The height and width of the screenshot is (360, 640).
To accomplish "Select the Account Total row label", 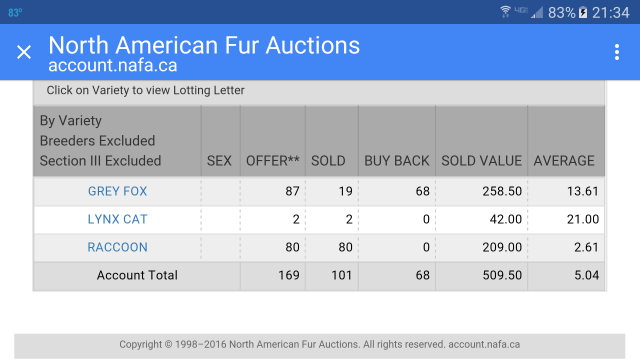I will [137, 275].
